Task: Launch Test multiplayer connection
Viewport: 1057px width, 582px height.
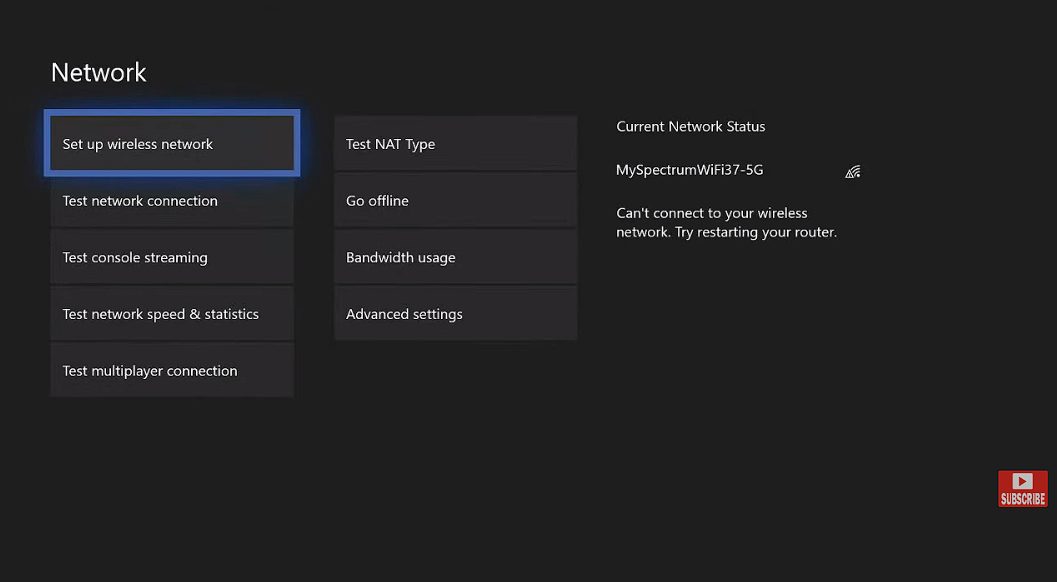Action: pos(170,370)
